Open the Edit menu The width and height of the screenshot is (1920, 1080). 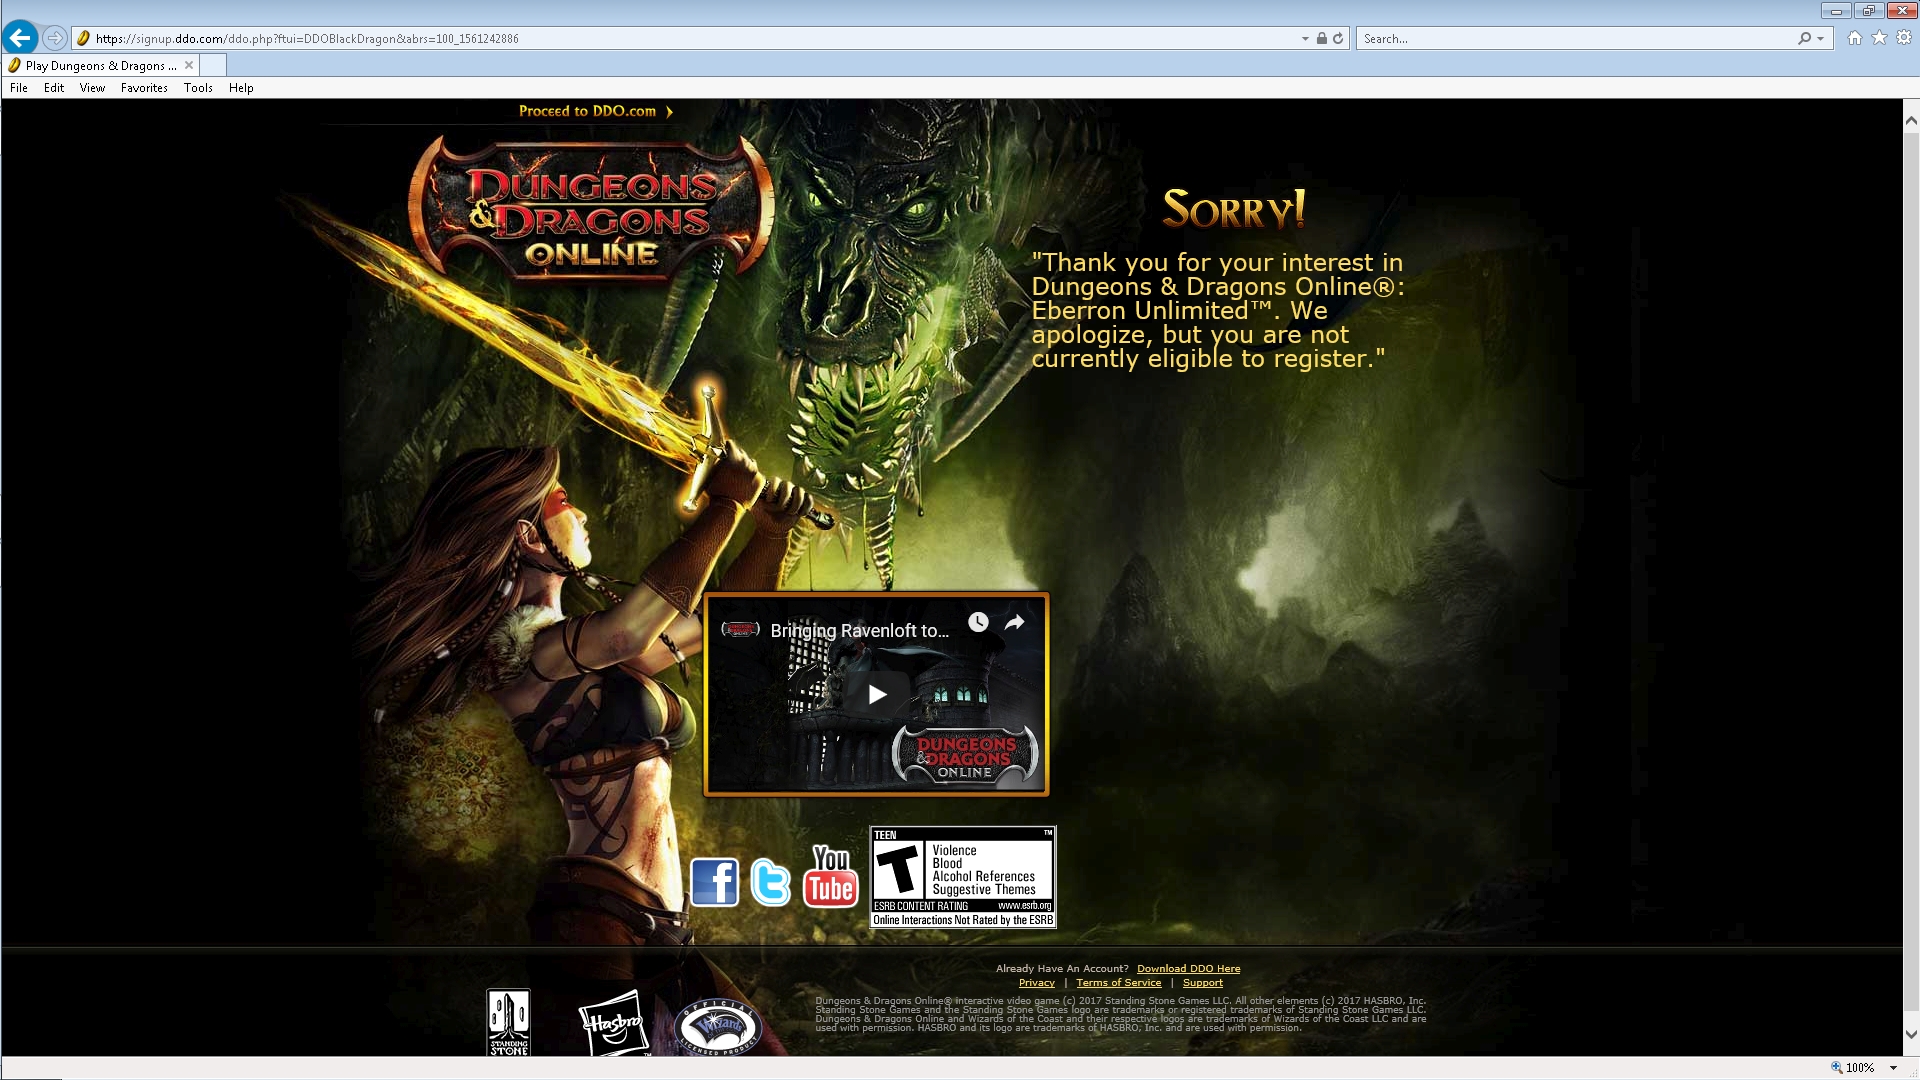pos(54,88)
